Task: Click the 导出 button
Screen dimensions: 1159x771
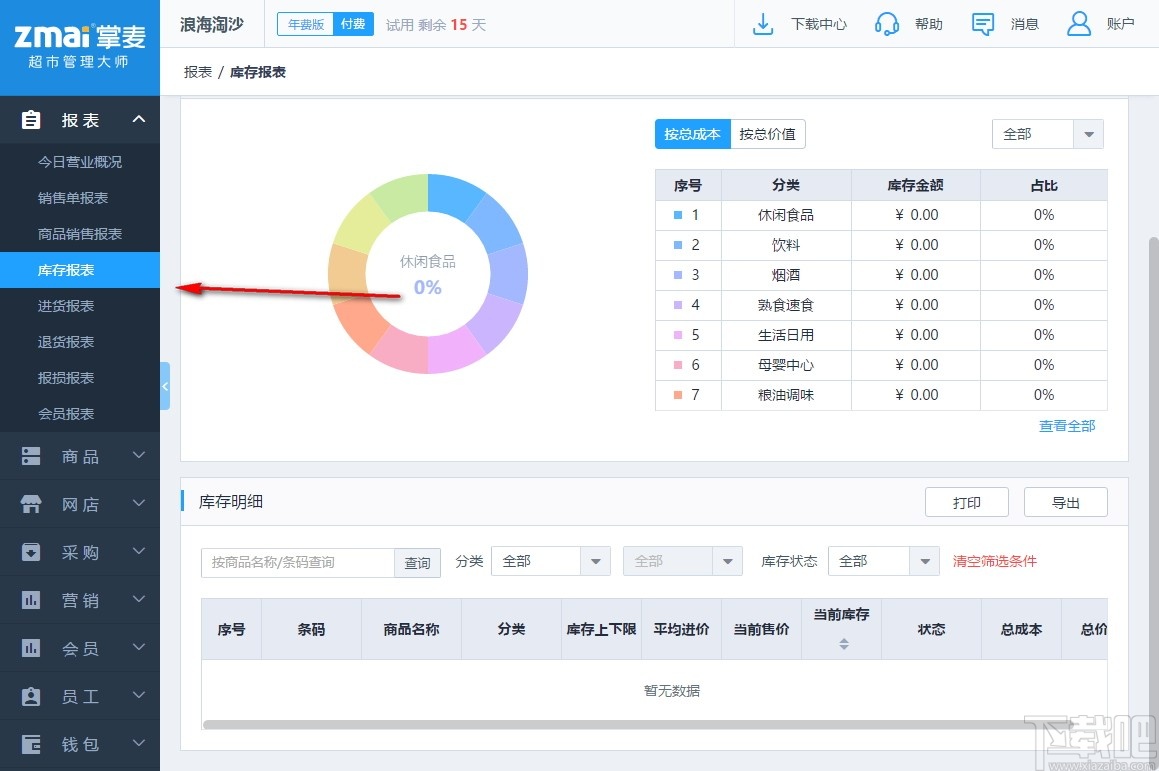Action: [1066, 503]
